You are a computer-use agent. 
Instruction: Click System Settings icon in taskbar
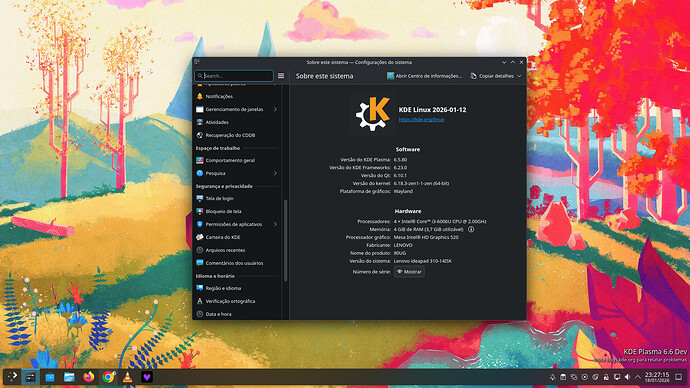pos(30,377)
